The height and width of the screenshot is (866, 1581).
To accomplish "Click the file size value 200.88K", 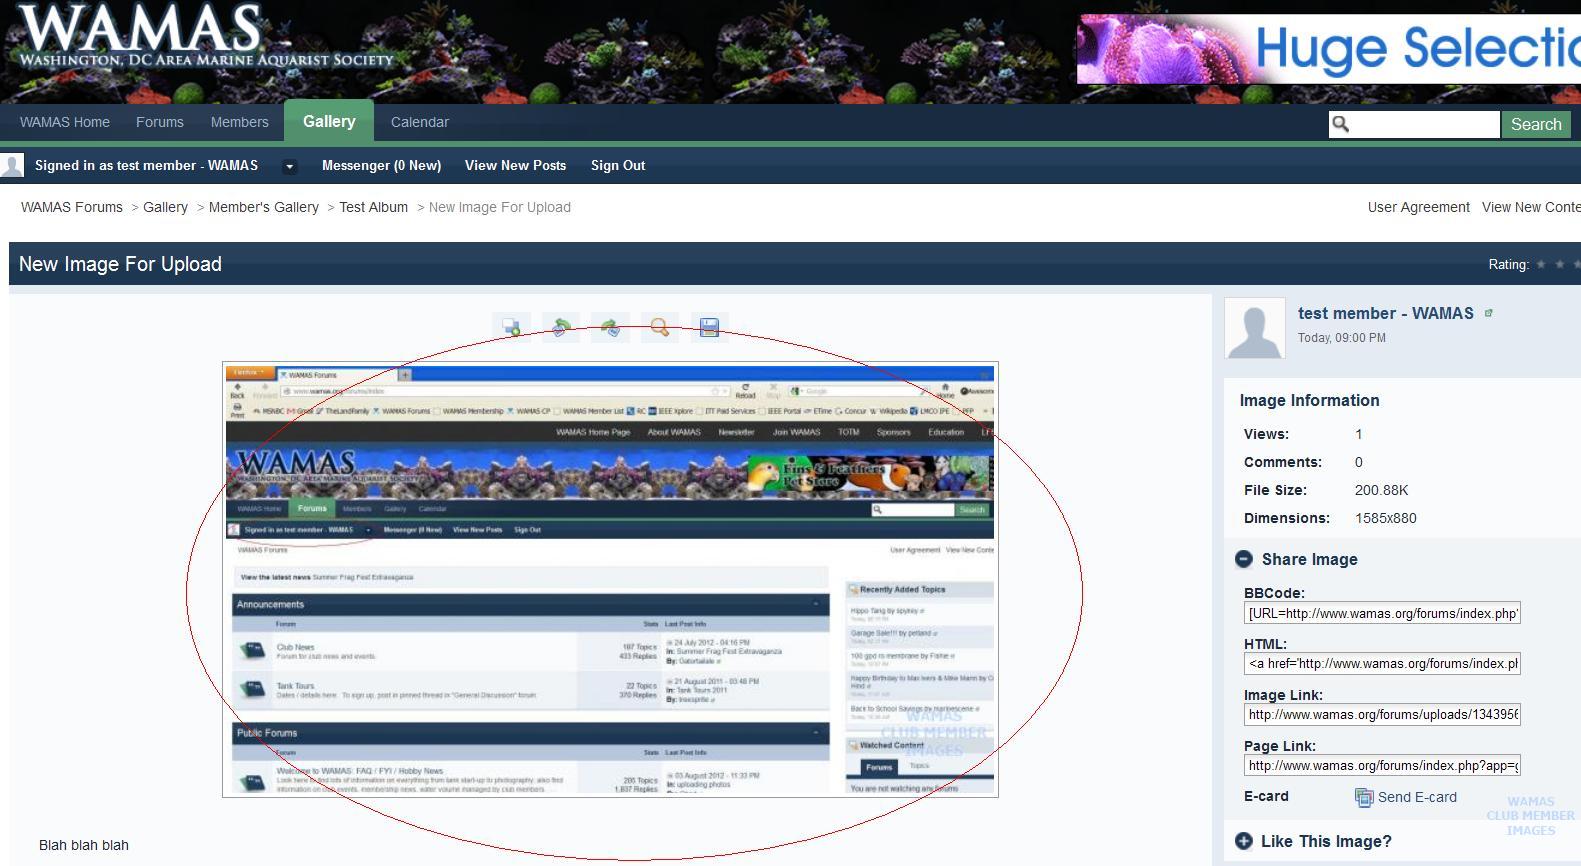I will (1382, 490).
